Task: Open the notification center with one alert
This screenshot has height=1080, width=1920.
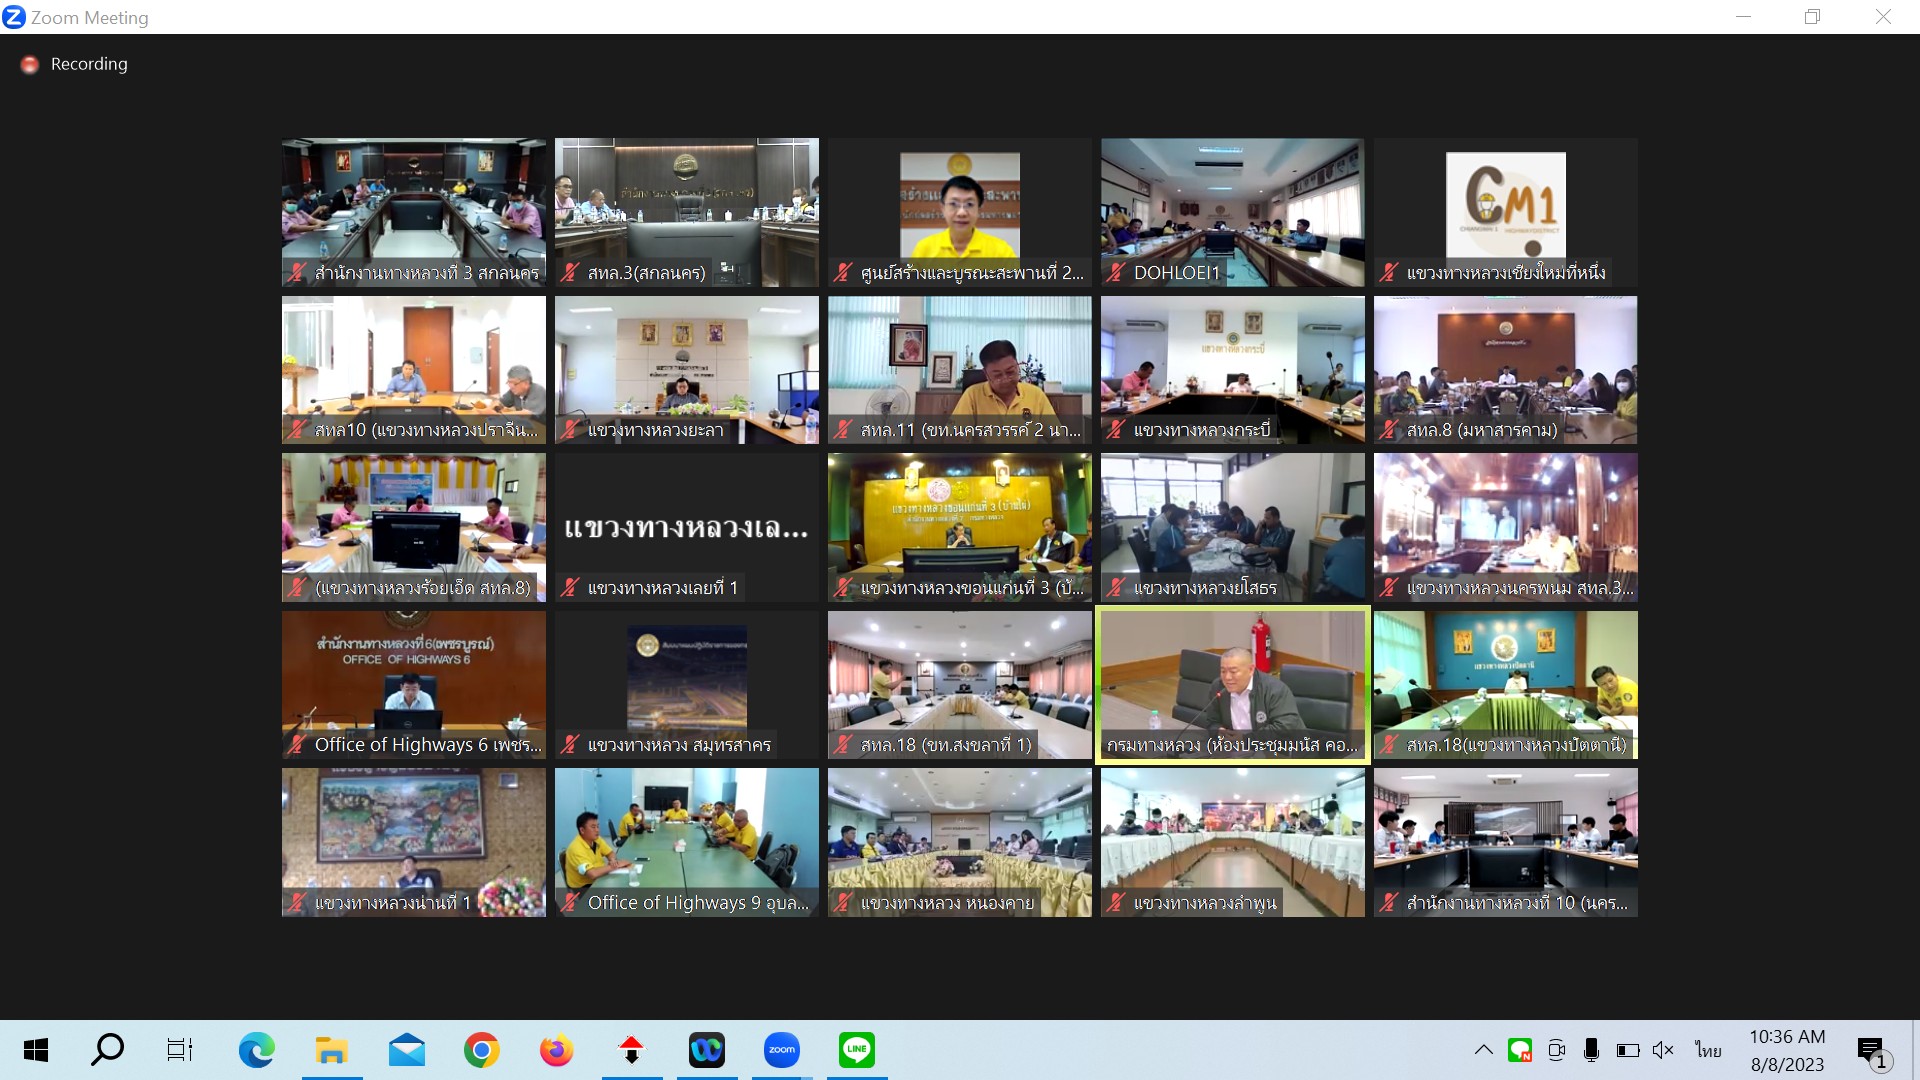Action: tap(1872, 1051)
